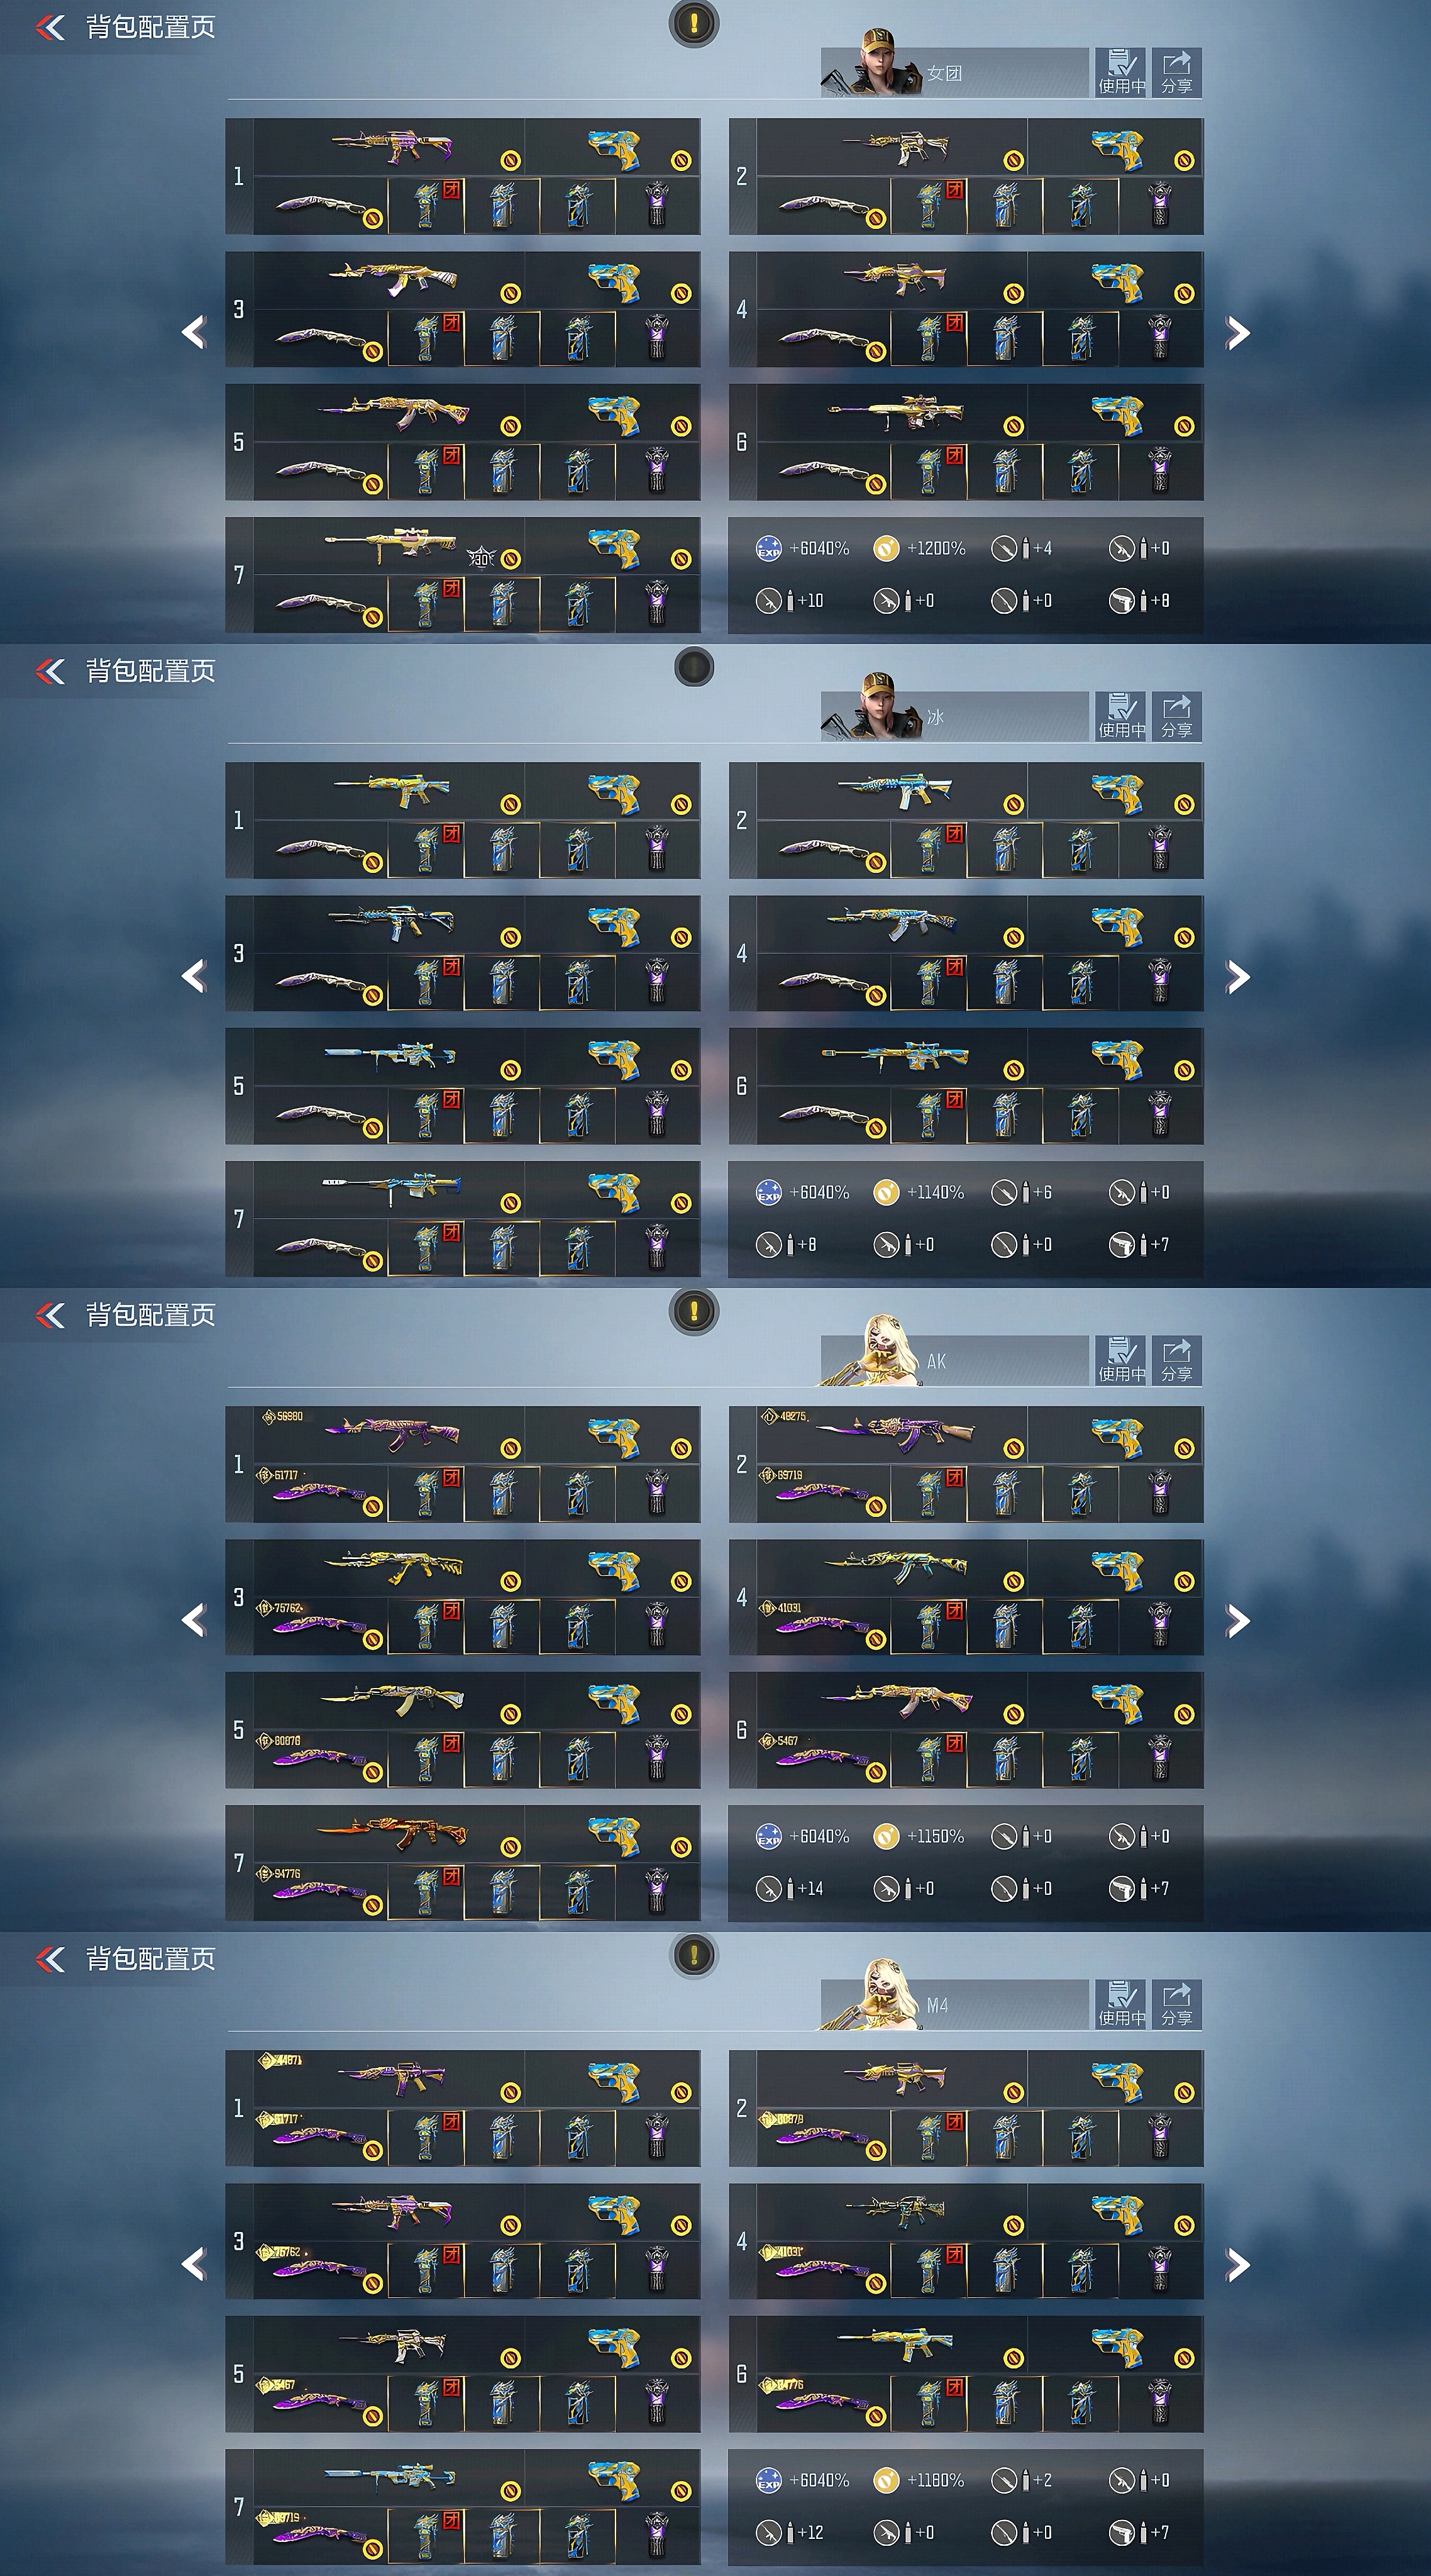Image resolution: width=1431 pixels, height=2576 pixels.
Task: Click the gold sniper in 女团 slot 6
Action: coord(896,412)
